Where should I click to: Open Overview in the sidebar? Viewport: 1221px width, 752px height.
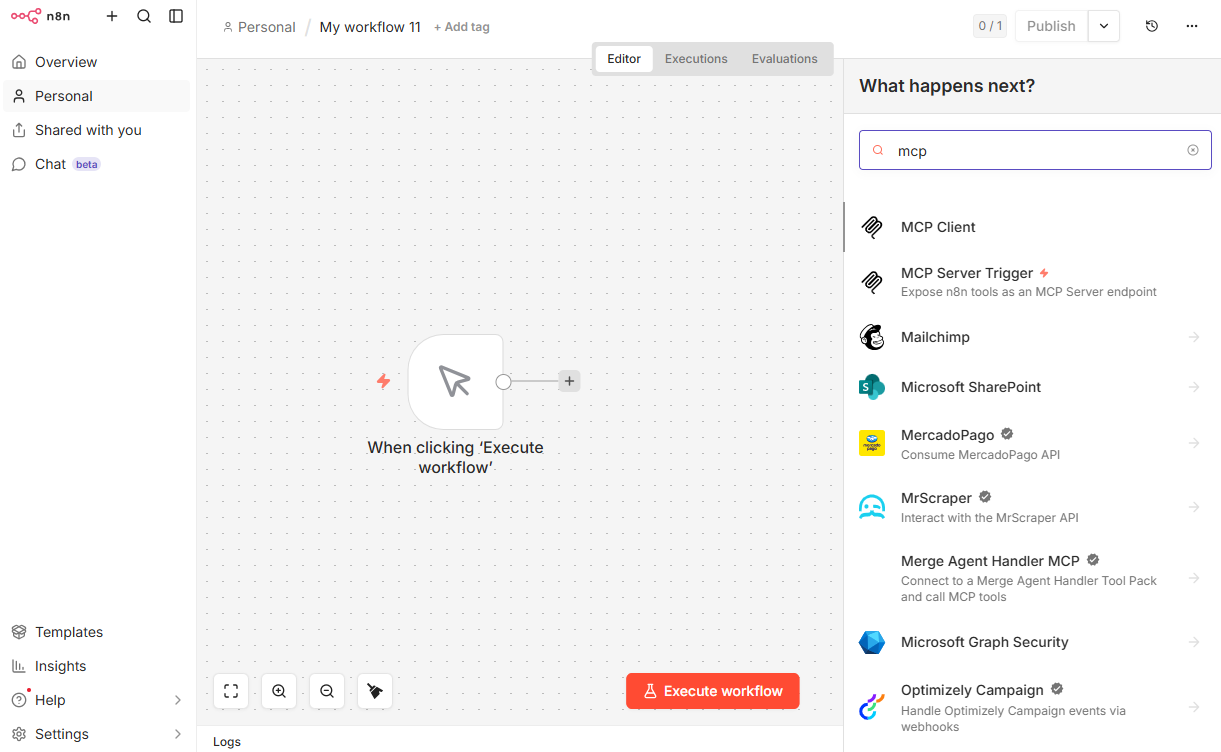[96, 62]
